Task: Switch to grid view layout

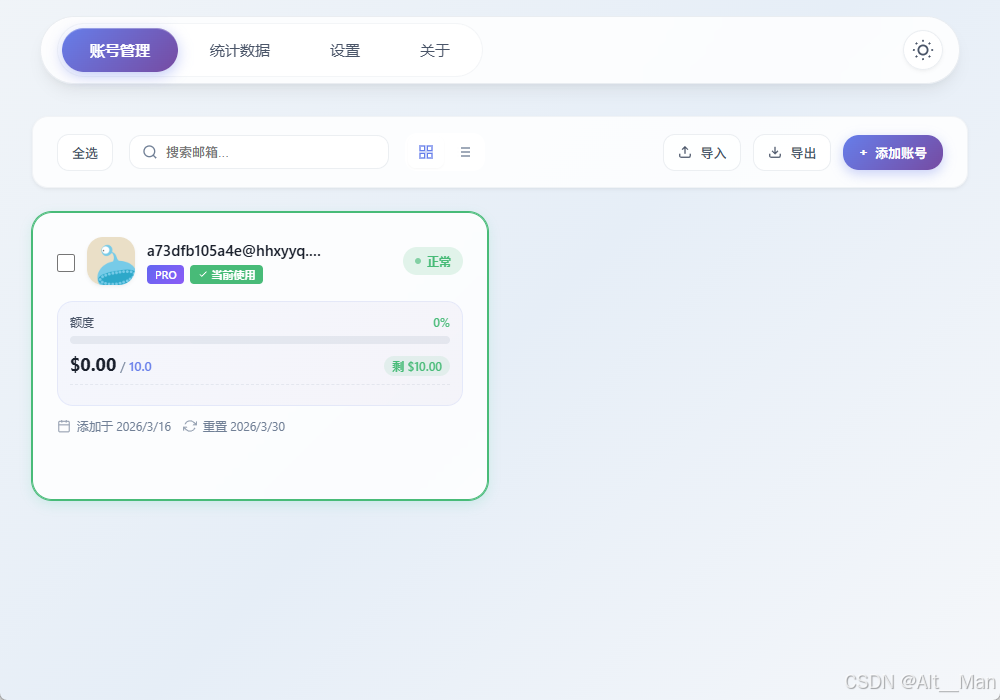Action: [x=426, y=151]
